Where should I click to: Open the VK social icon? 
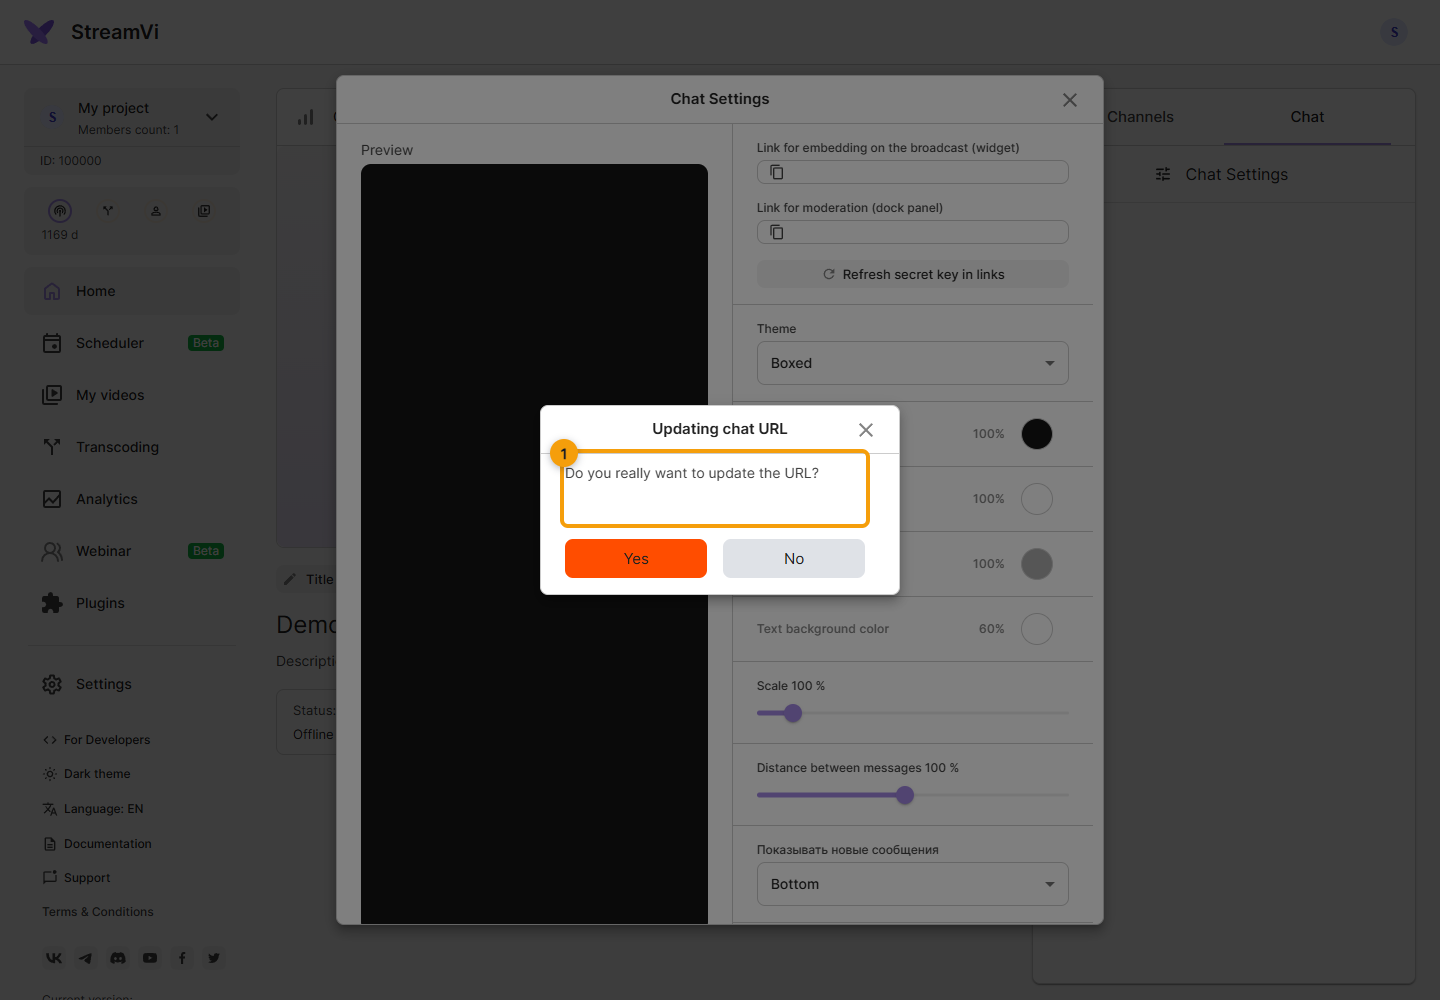pyautogui.click(x=54, y=958)
